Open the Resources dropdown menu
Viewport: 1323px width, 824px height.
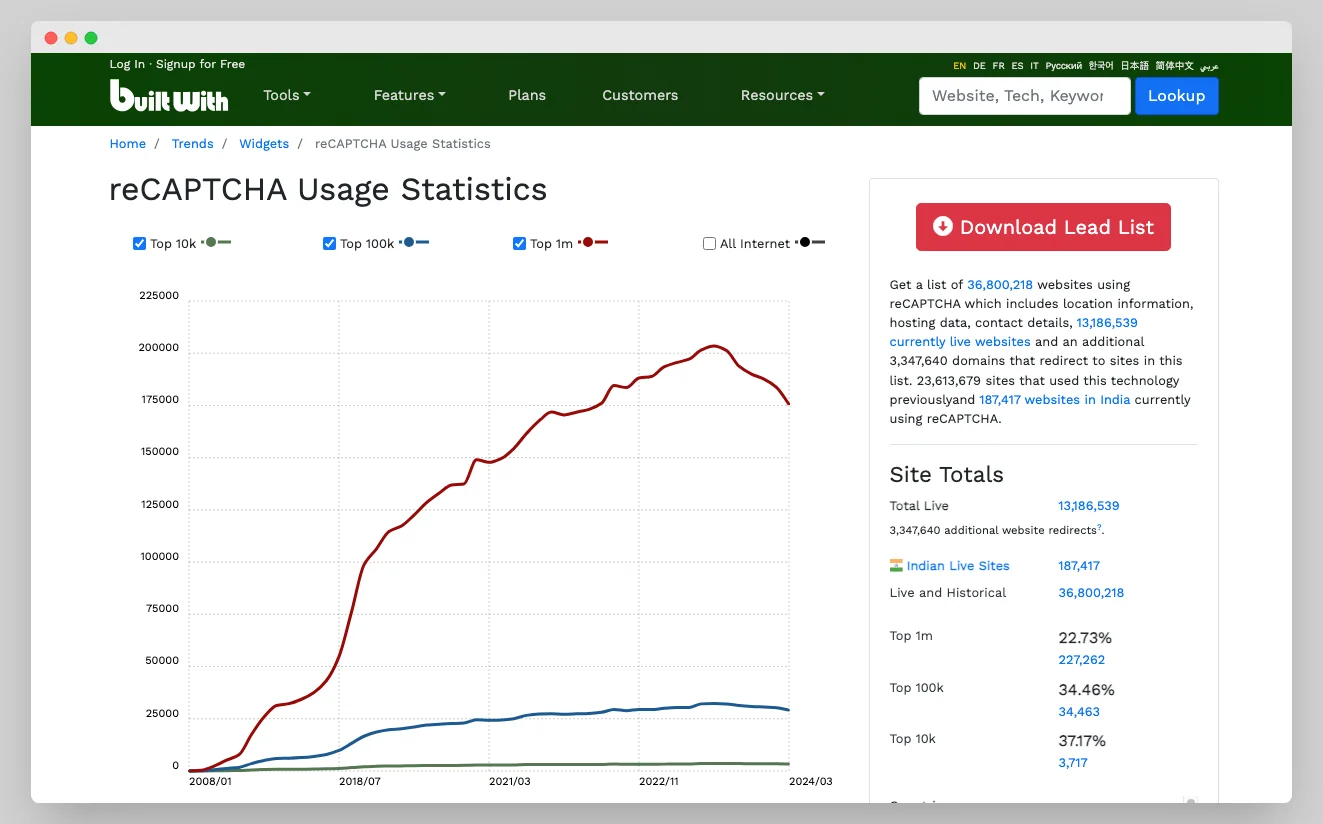[x=782, y=95]
